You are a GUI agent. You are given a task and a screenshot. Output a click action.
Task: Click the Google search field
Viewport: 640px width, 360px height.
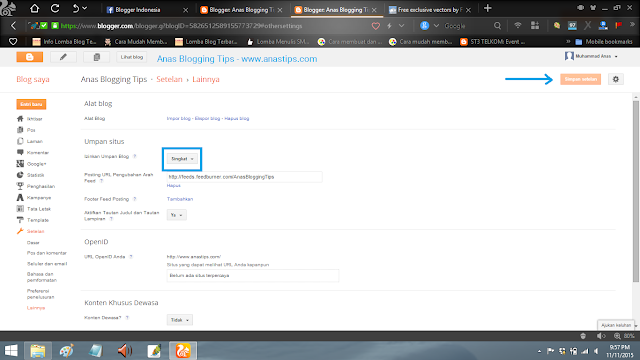(466, 26)
